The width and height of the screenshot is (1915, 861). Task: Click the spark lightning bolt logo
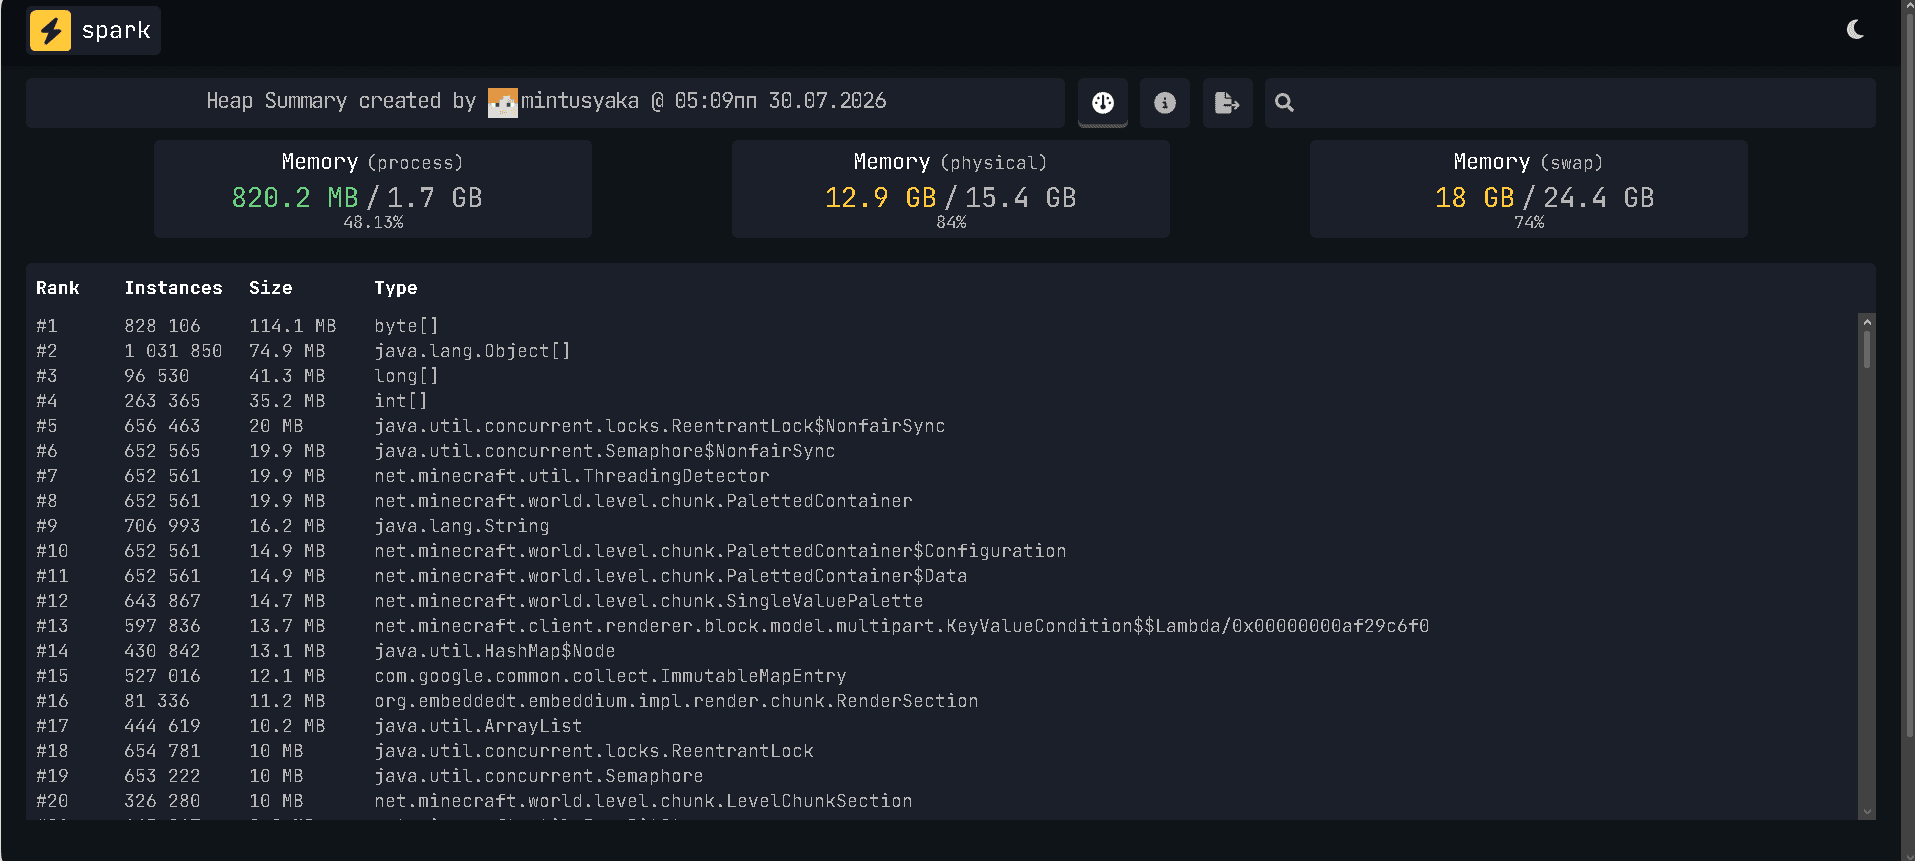pos(50,30)
